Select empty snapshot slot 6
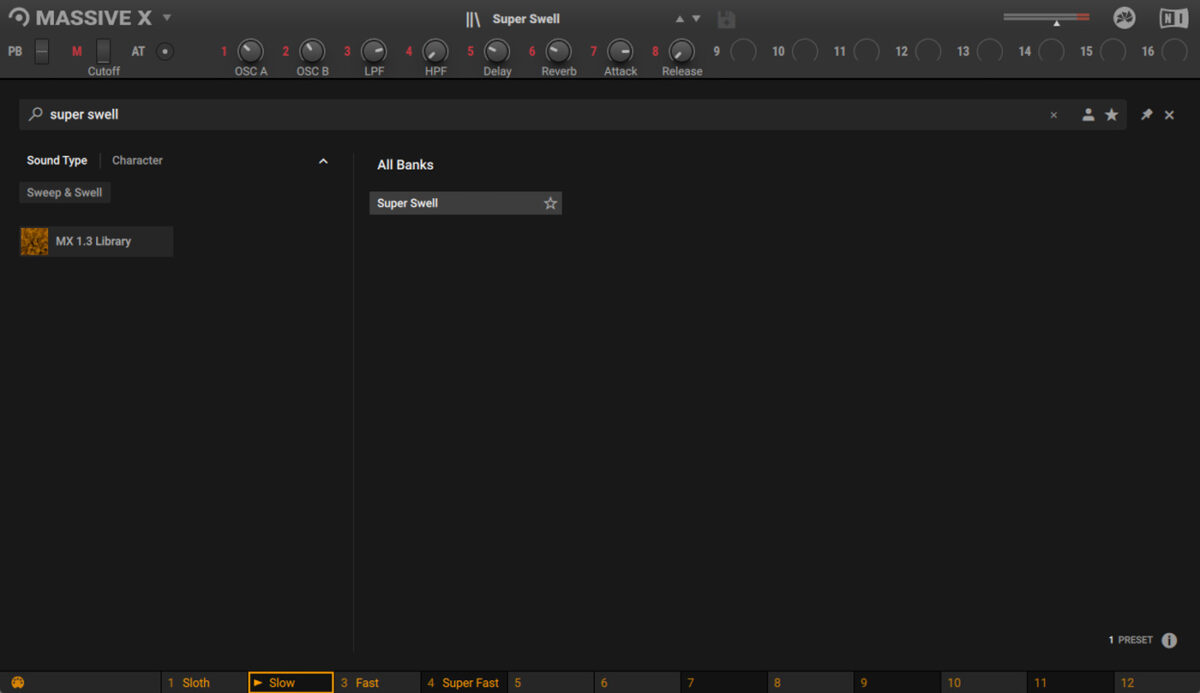The image size is (1200, 693). click(x=638, y=683)
